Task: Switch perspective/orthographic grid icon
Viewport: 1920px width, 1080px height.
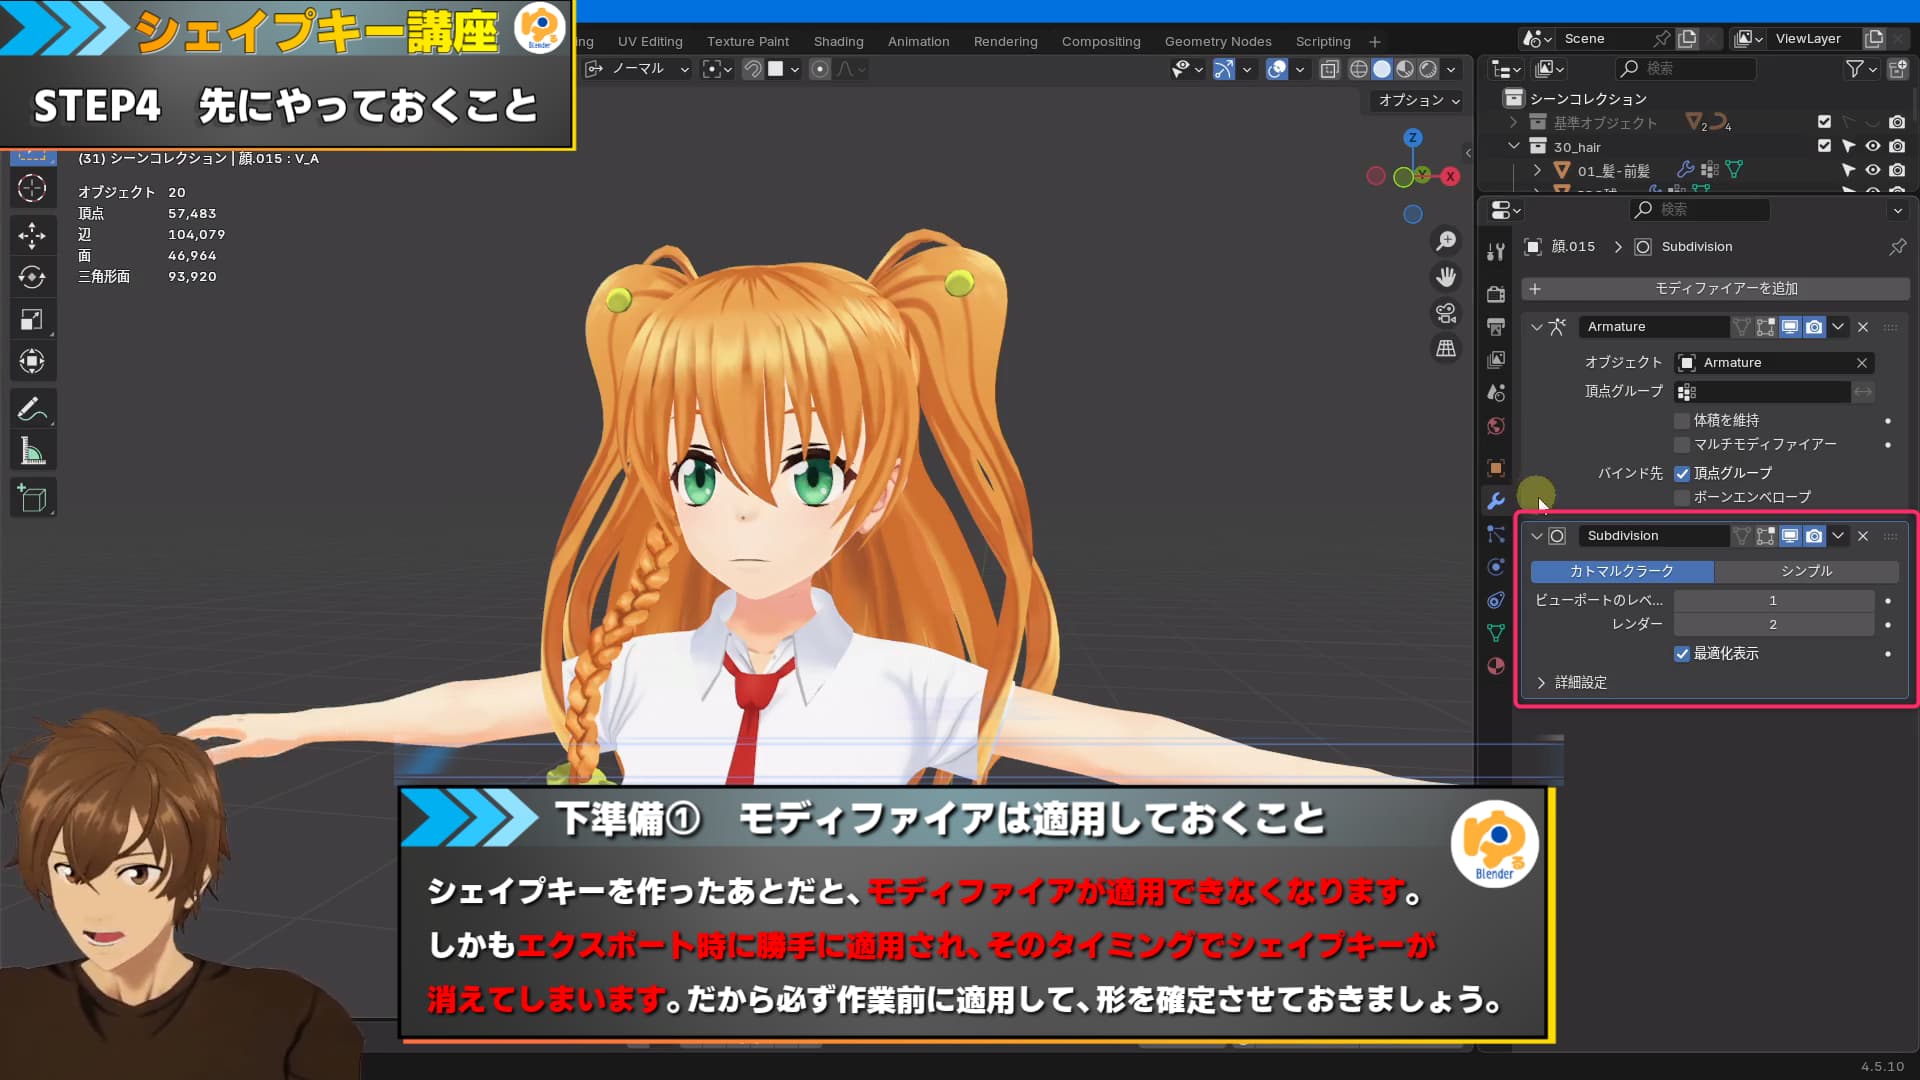Action: 1446,348
